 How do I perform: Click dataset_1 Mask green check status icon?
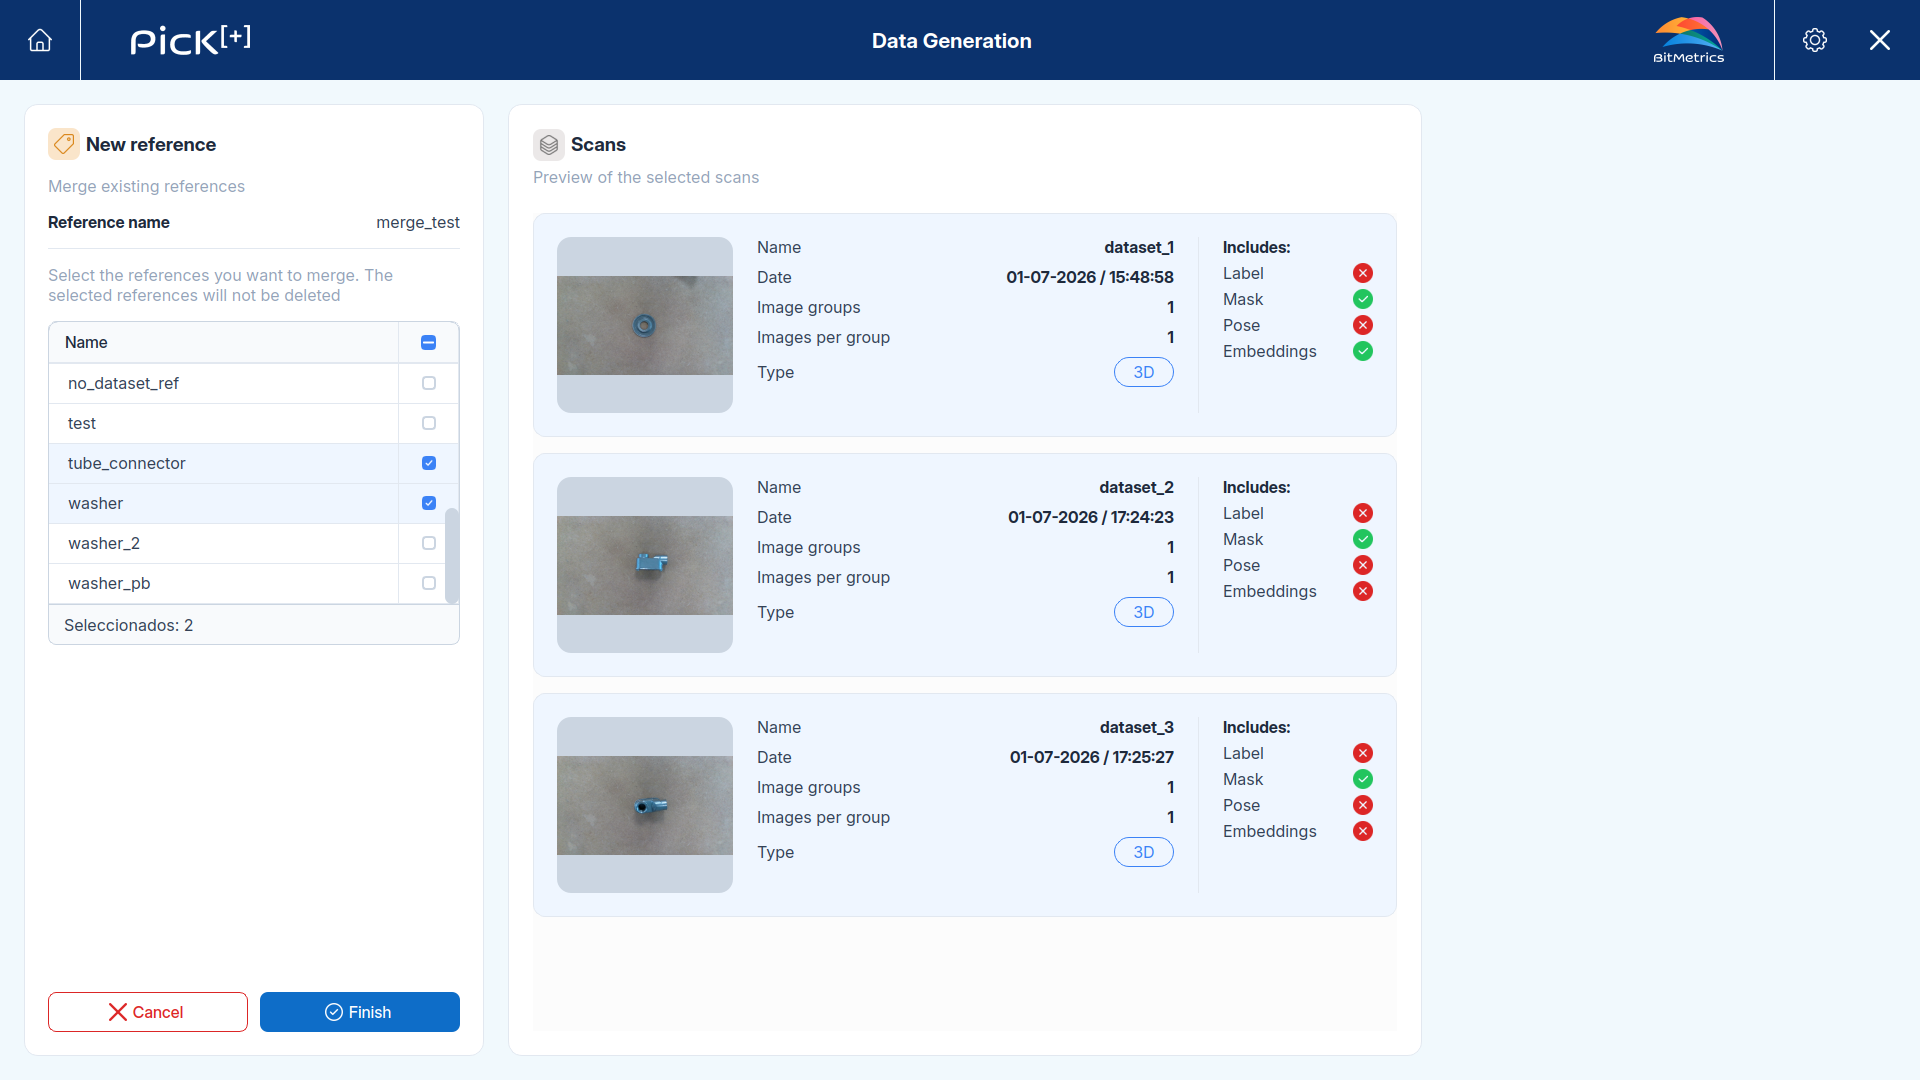pyautogui.click(x=1363, y=299)
